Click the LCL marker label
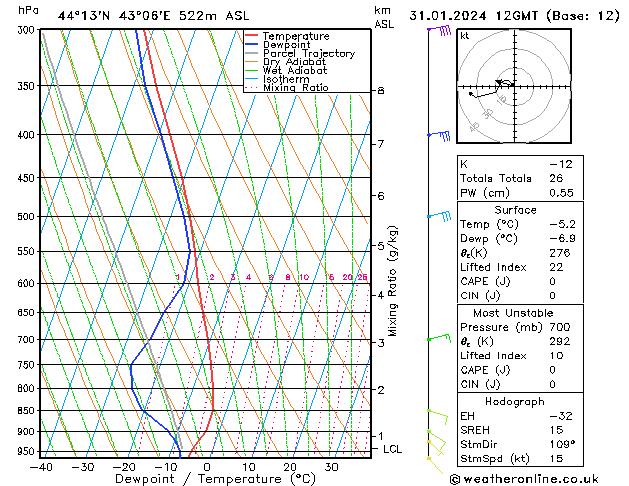The image size is (629, 486). [393, 450]
